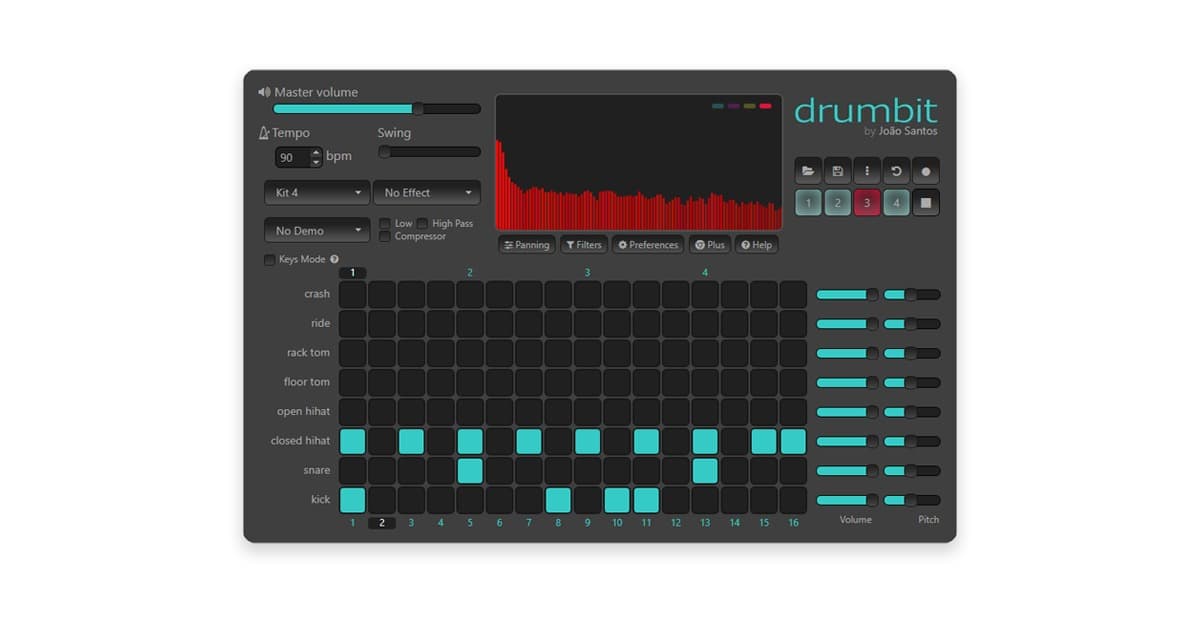Open the Panning panel
Image resolution: width=1200 pixels, height=627 pixels.
pyautogui.click(x=526, y=244)
